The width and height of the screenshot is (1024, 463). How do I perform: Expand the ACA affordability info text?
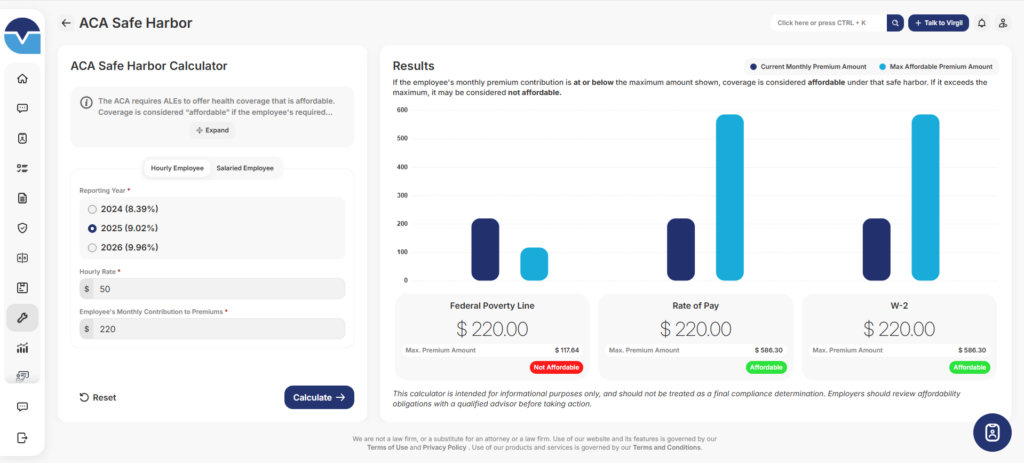pyautogui.click(x=212, y=130)
